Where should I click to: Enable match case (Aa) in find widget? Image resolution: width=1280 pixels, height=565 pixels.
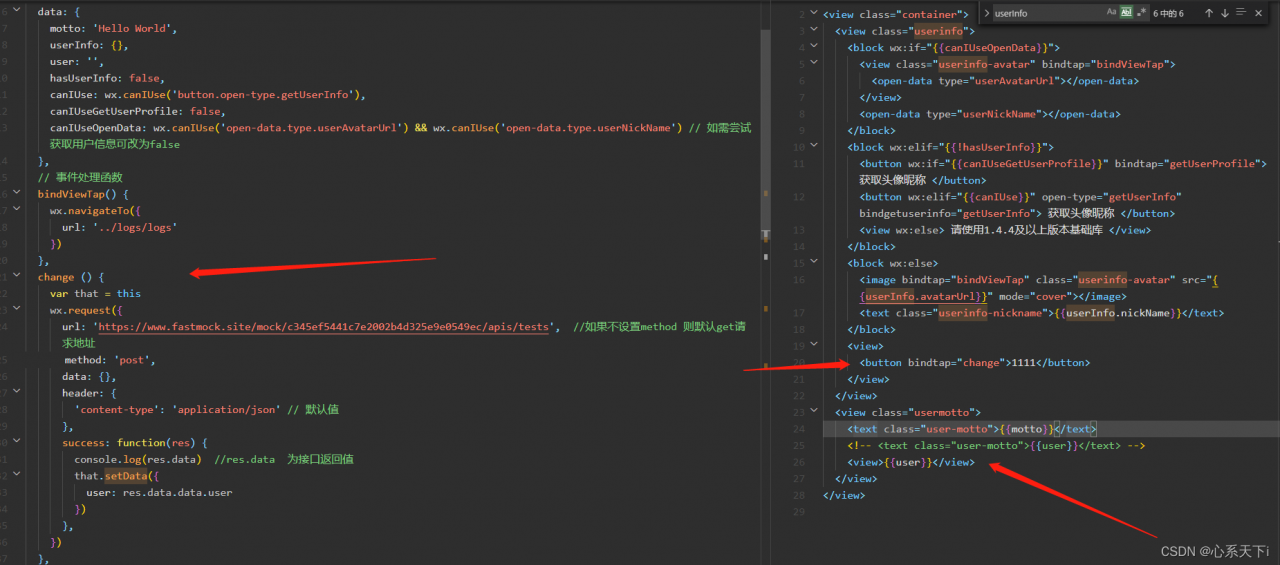(x=1111, y=13)
